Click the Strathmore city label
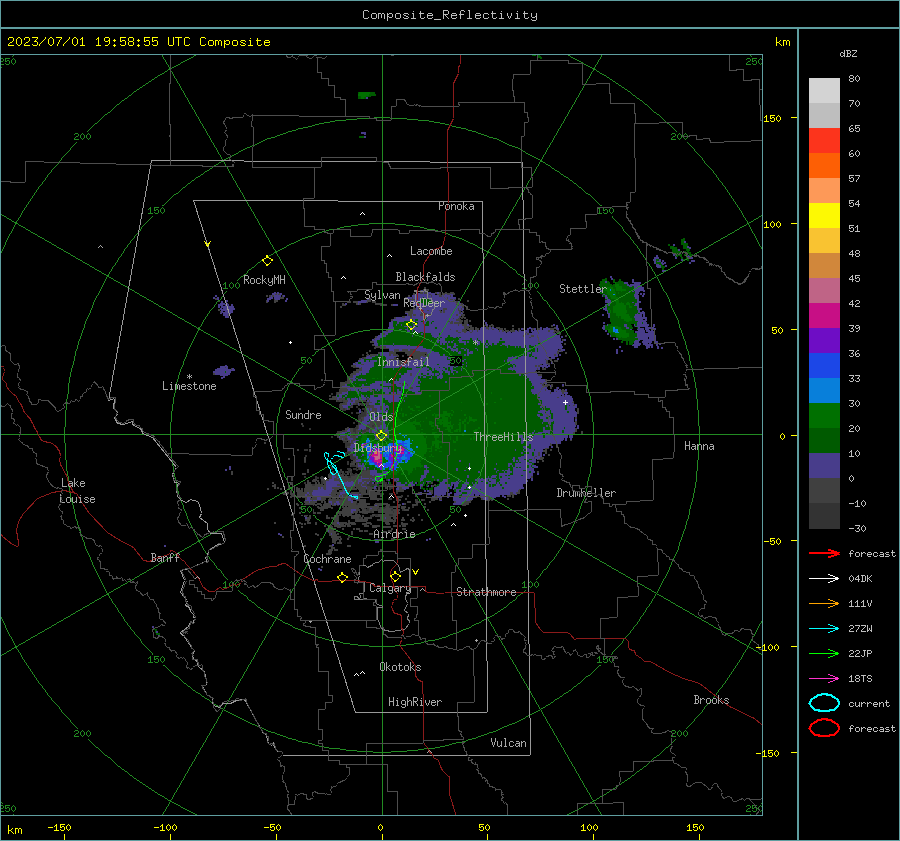The width and height of the screenshot is (900, 841). tap(486, 592)
